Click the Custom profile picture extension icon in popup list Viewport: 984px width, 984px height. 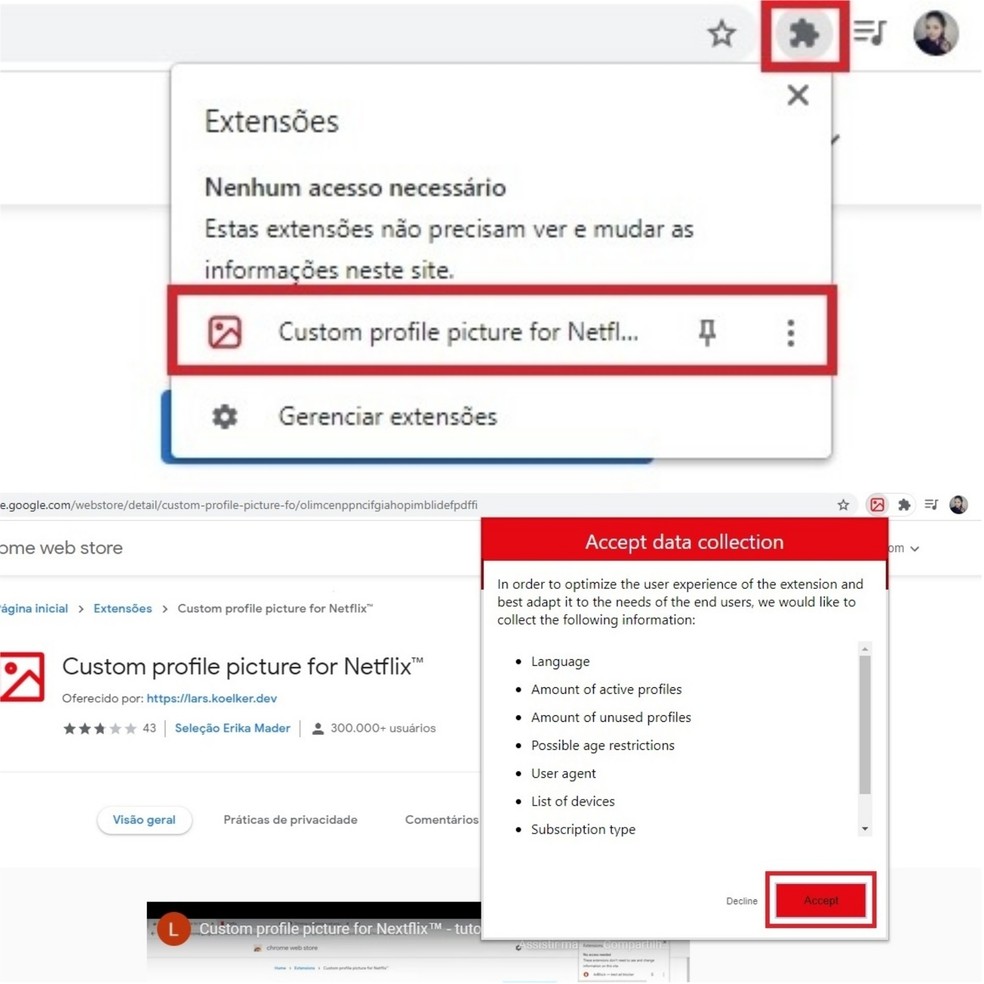click(x=225, y=331)
